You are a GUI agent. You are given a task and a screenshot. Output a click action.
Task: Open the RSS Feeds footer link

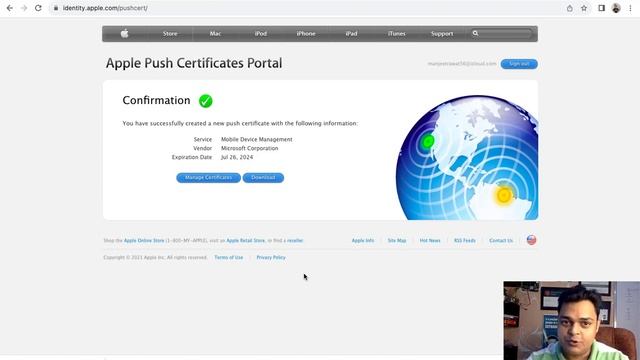click(464, 240)
